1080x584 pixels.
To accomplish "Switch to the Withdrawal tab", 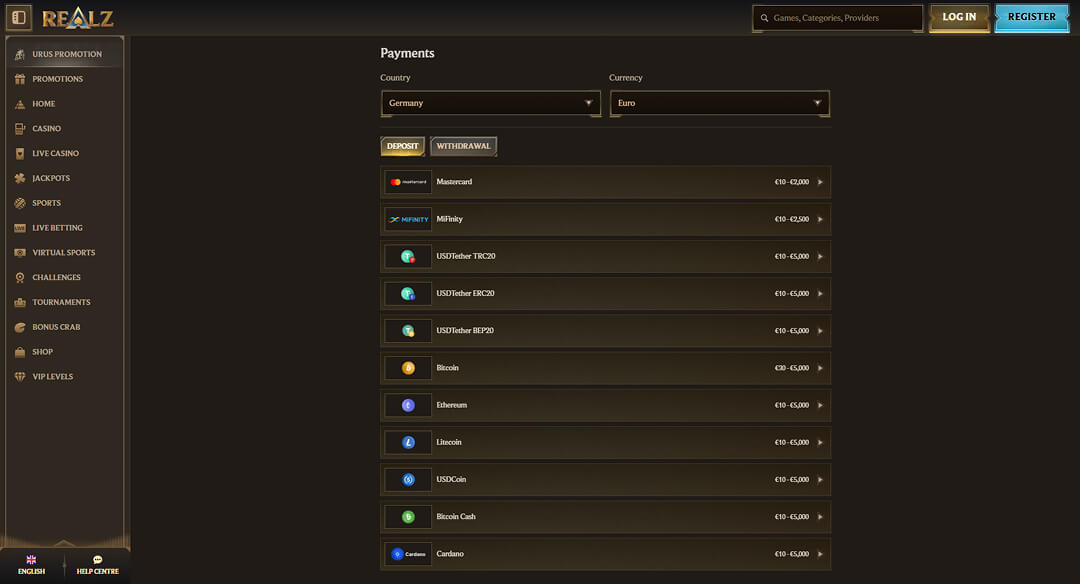I will (x=463, y=146).
